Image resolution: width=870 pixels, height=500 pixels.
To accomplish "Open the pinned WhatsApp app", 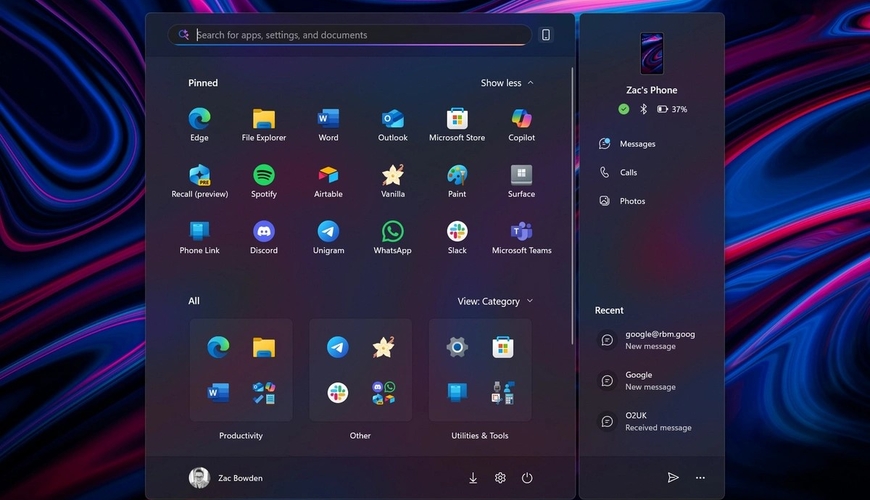I will click(392, 238).
